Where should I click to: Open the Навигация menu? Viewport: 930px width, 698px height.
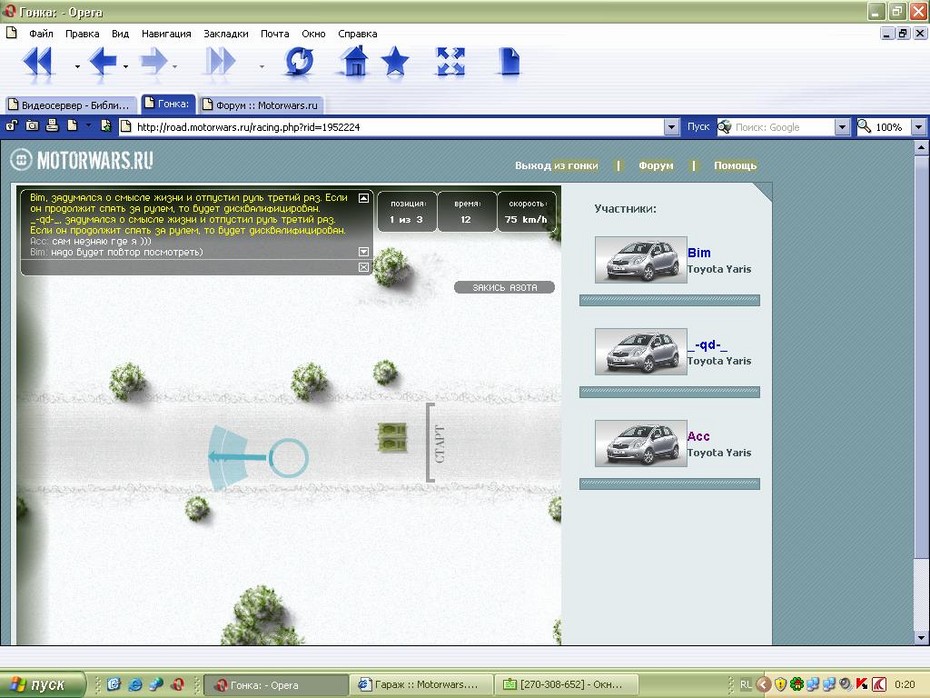166,34
